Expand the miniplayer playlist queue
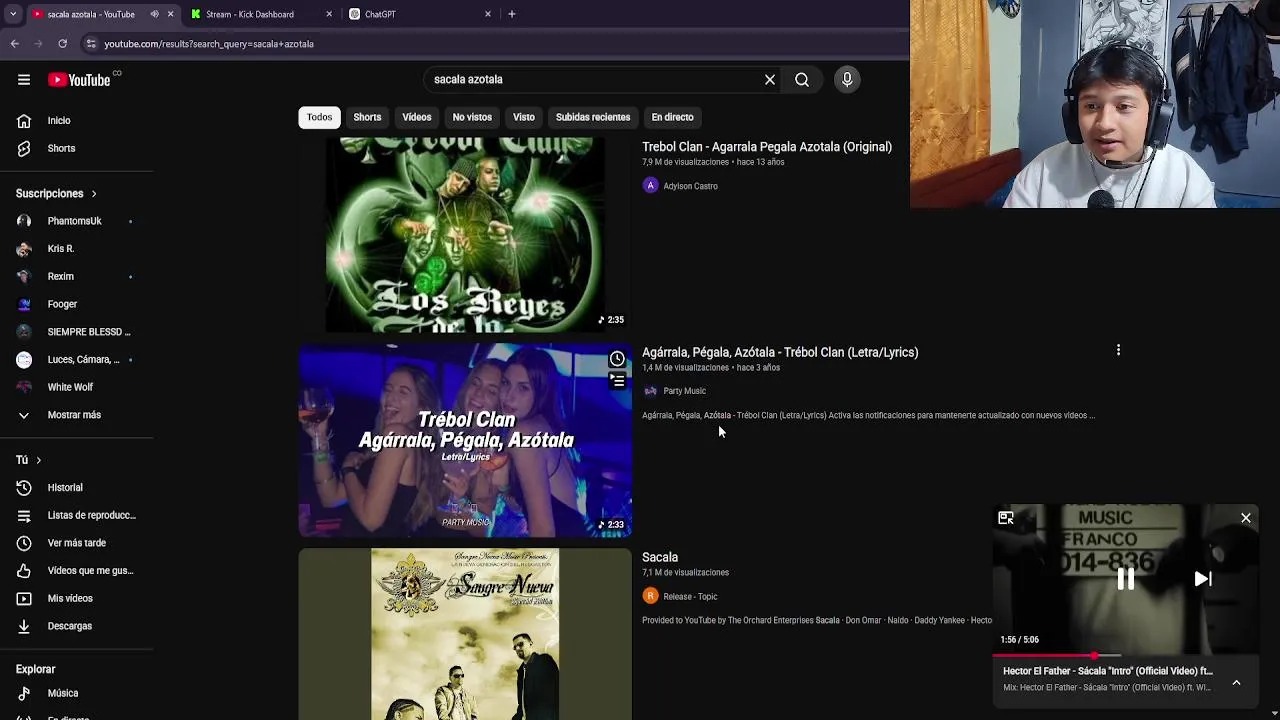Image resolution: width=1280 pixels, height=720 pixels. (x=1236, y=683)
